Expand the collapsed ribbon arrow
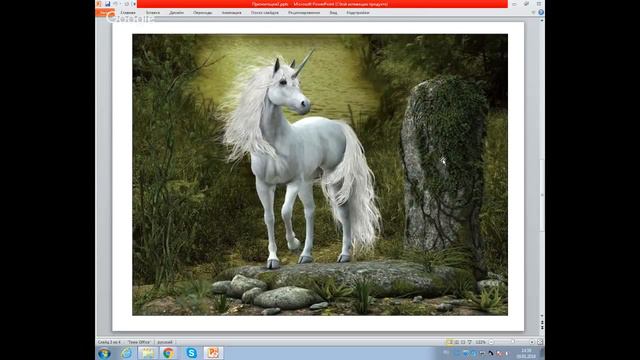640x360 pixels. [533, 13]
